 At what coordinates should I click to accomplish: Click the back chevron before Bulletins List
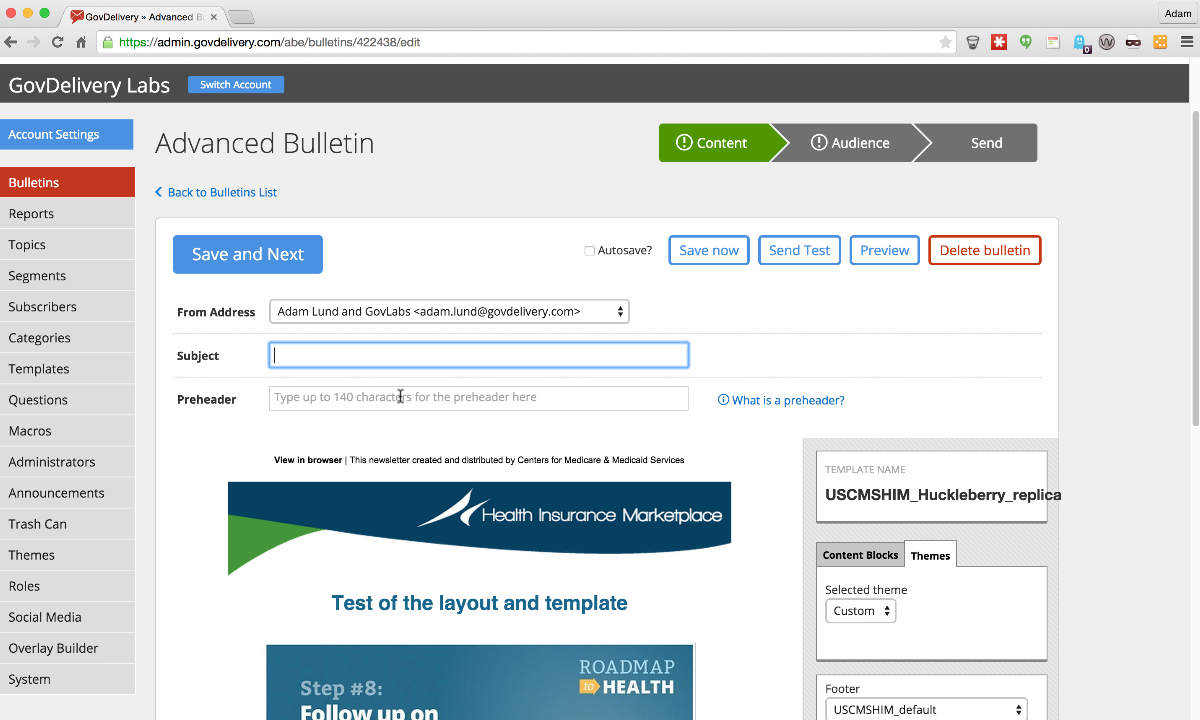click(159, 192)
